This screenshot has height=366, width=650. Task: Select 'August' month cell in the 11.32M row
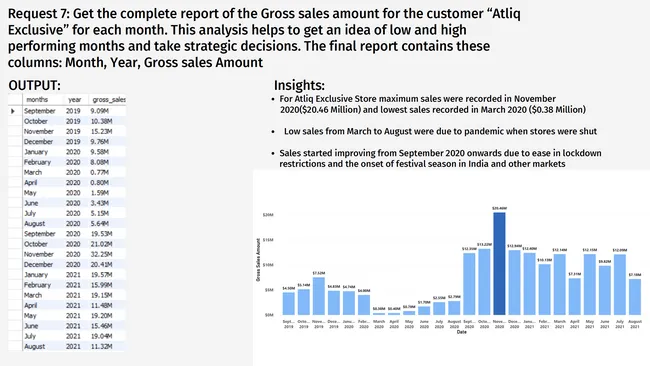(x=34, y=347)
